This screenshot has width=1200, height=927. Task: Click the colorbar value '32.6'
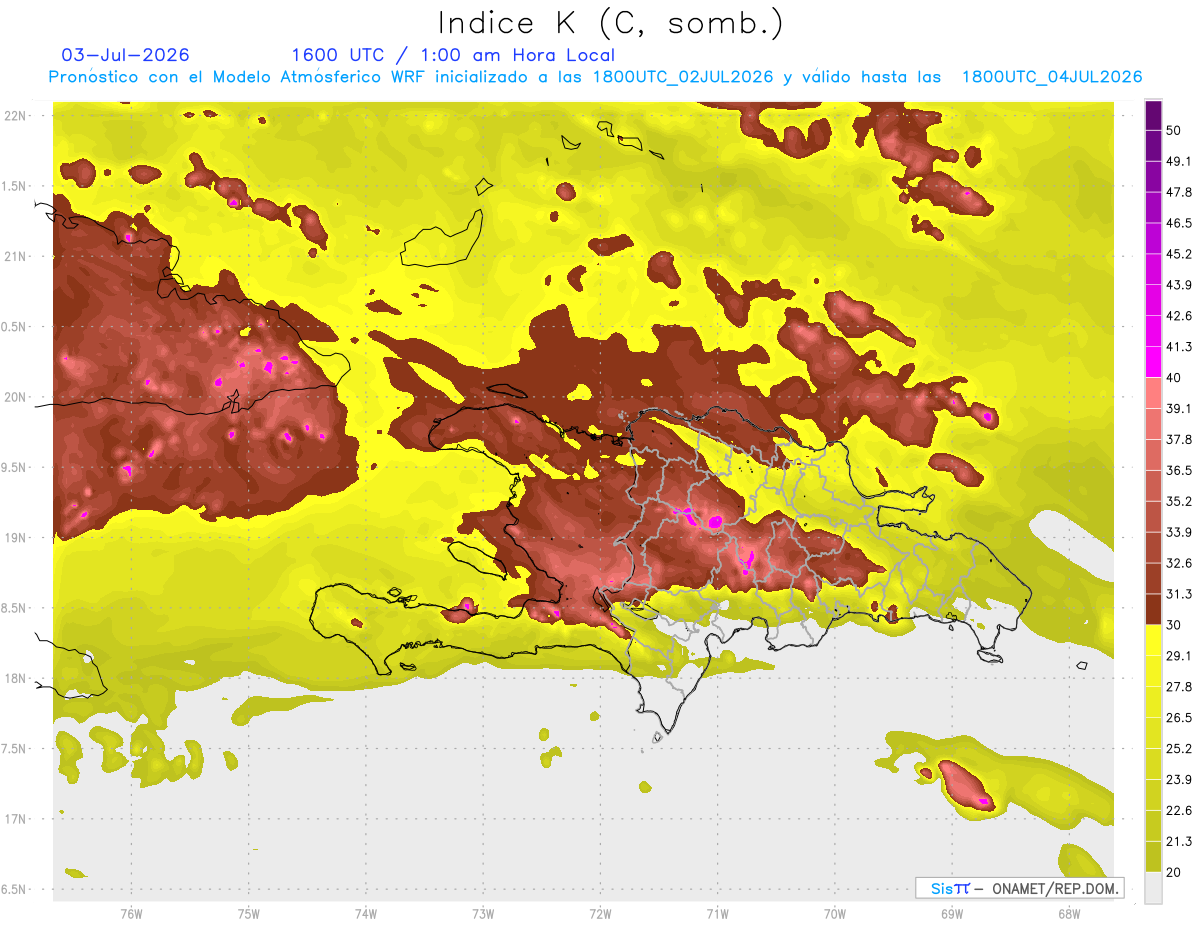point(1179,563)
